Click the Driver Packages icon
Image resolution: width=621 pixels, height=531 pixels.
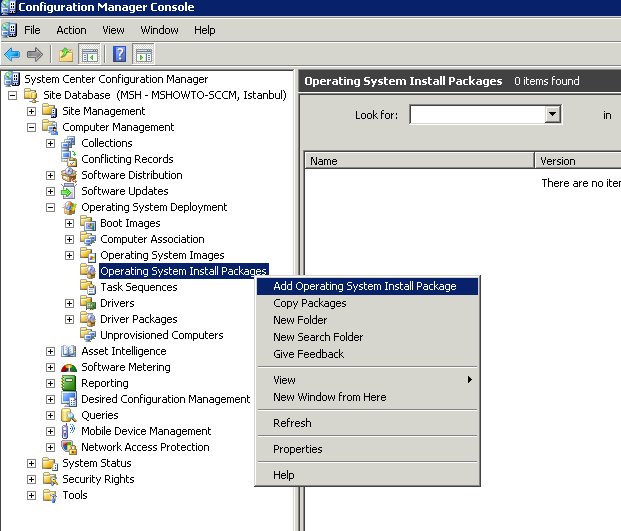[x=88, y=319]
